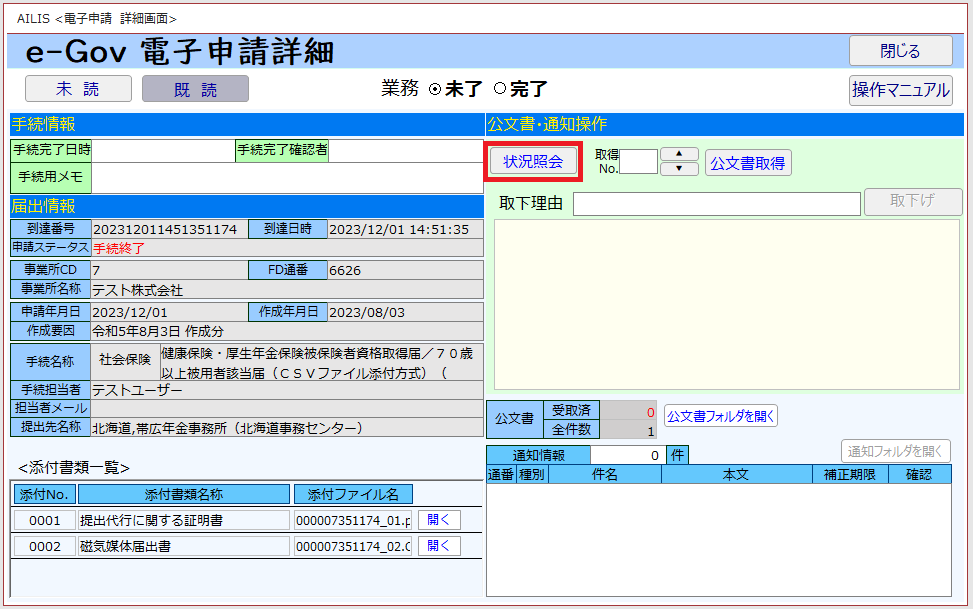
Task: Click the 添付ファイル名 column header
Action: (353, 494)
